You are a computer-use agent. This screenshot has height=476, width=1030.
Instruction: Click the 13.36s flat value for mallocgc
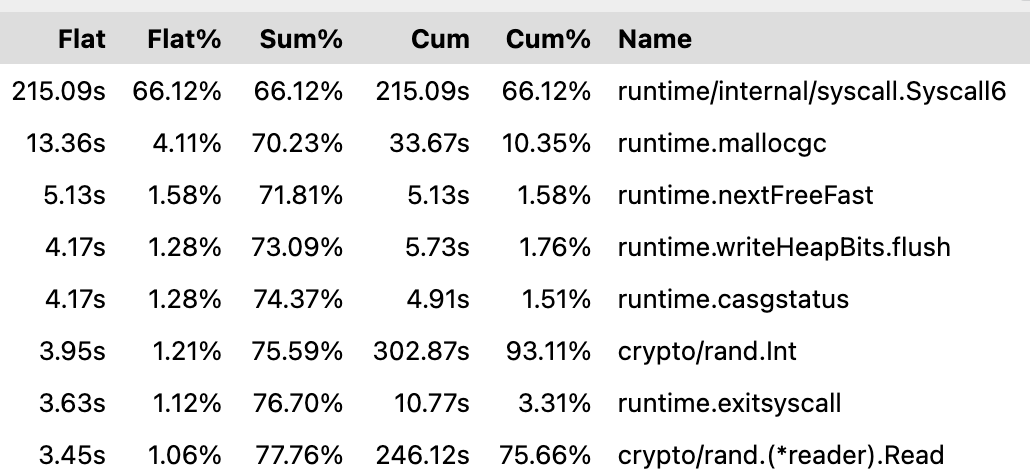(66, 143)
